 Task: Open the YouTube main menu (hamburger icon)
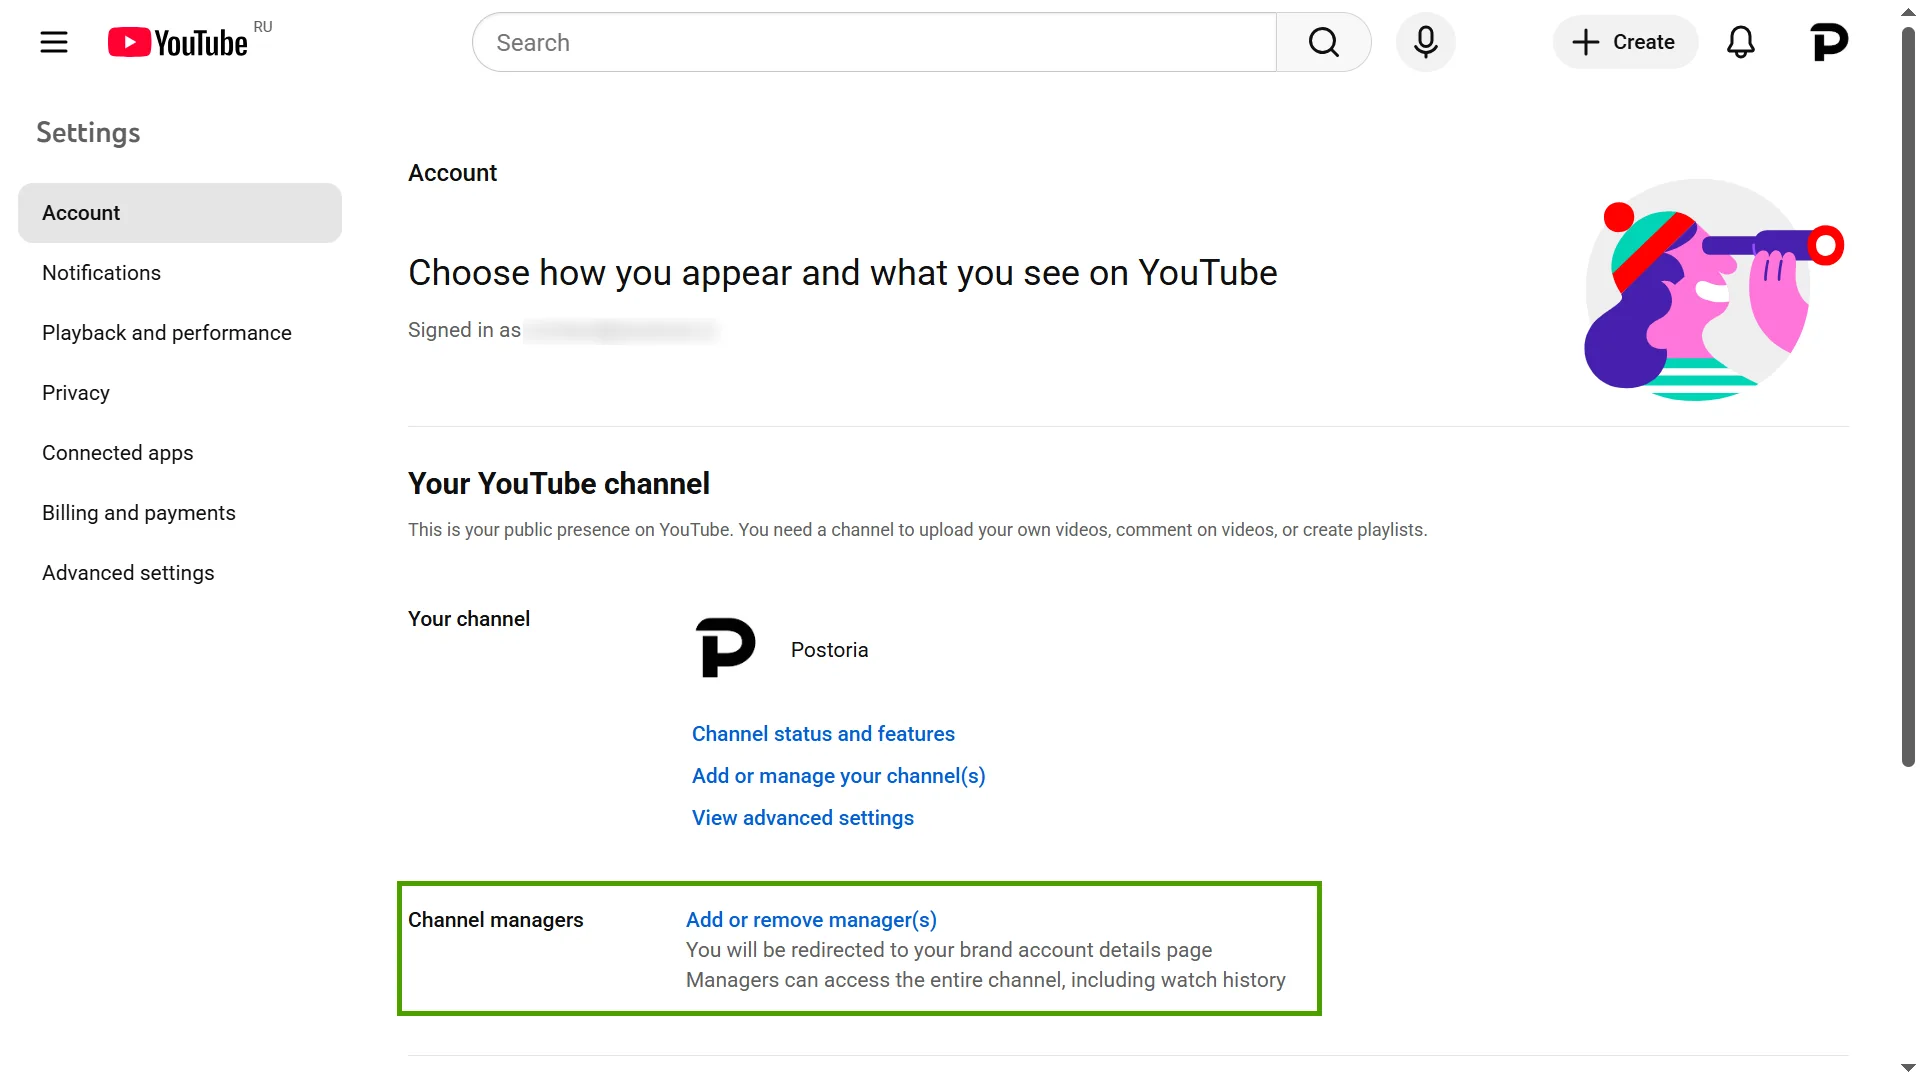click(x=54, y=42)
